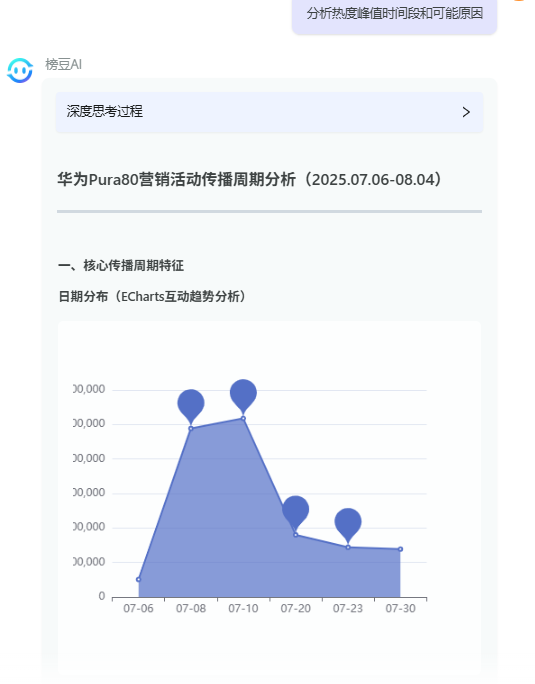Click the 07-23 data point on line
This screenshot has height=684, width=535.
(x=348, y=547)
